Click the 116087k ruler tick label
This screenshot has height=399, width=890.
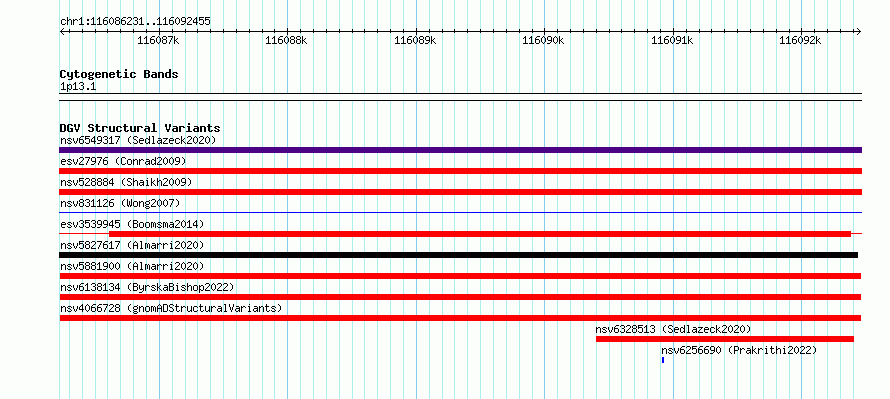tap(158, 40)
